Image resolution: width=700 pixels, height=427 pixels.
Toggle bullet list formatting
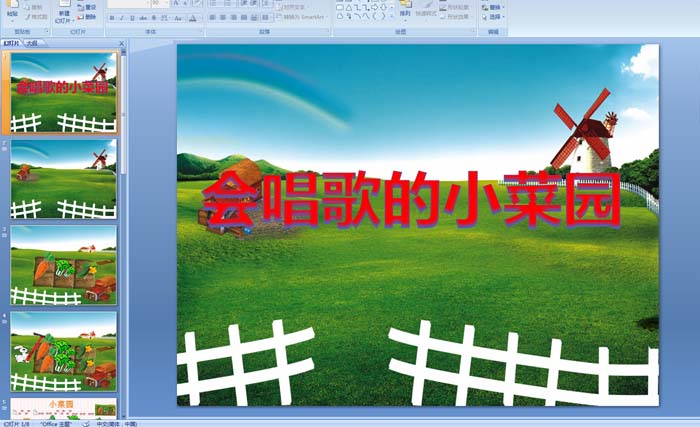[x=213, y=3]
